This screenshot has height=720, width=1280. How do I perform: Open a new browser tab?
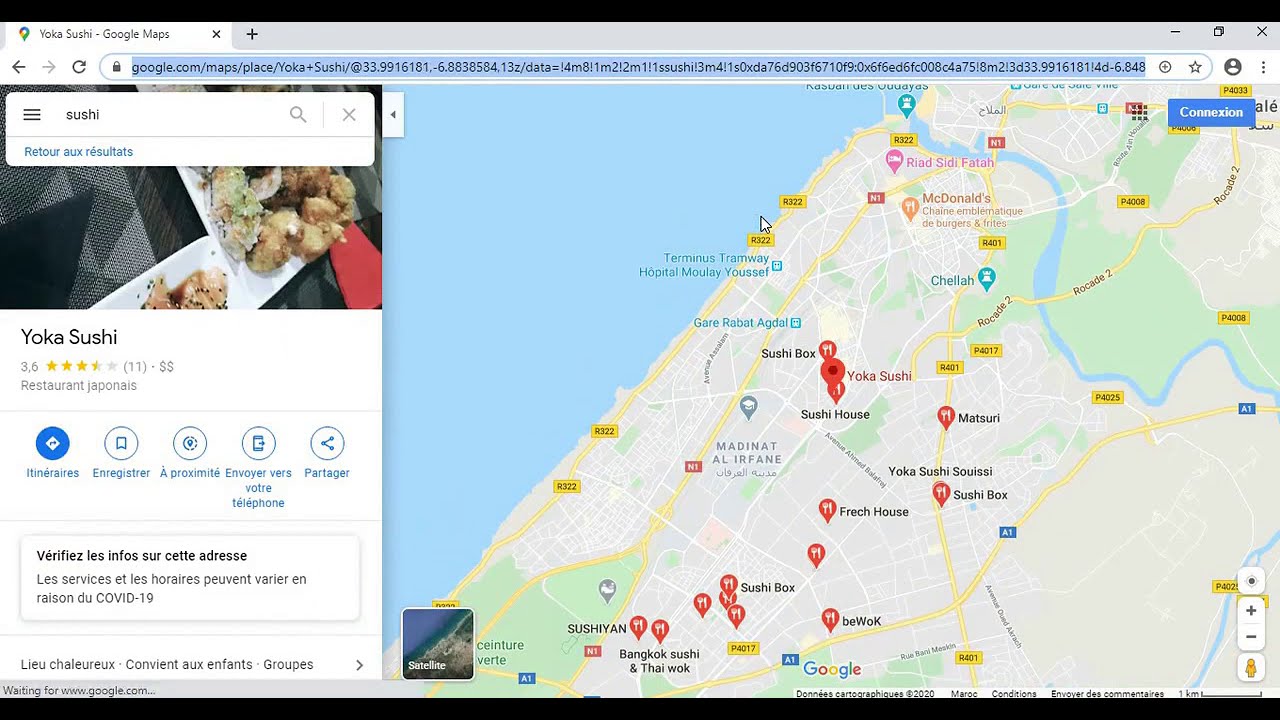click(x=252, y=34)
